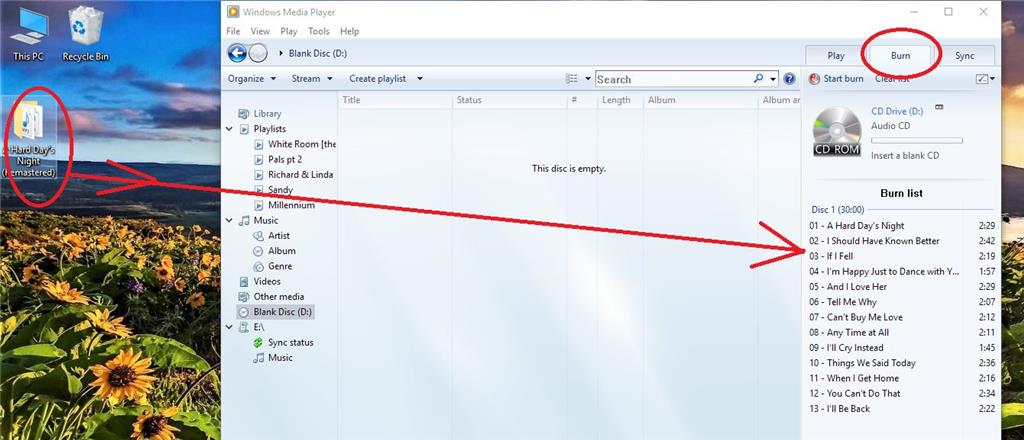Open Music under the E:\ device
The height and width of the screenshot is (440, 1024).
click(280, 358)
